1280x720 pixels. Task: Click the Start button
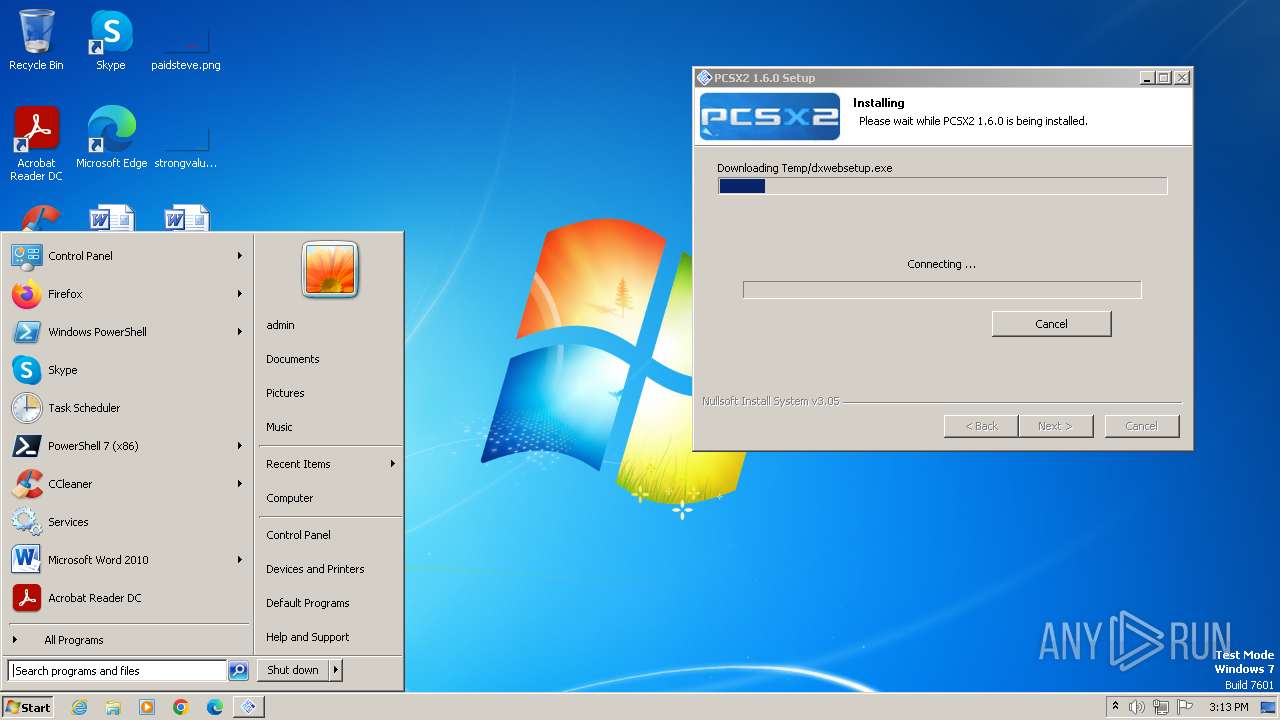point(28,707)
